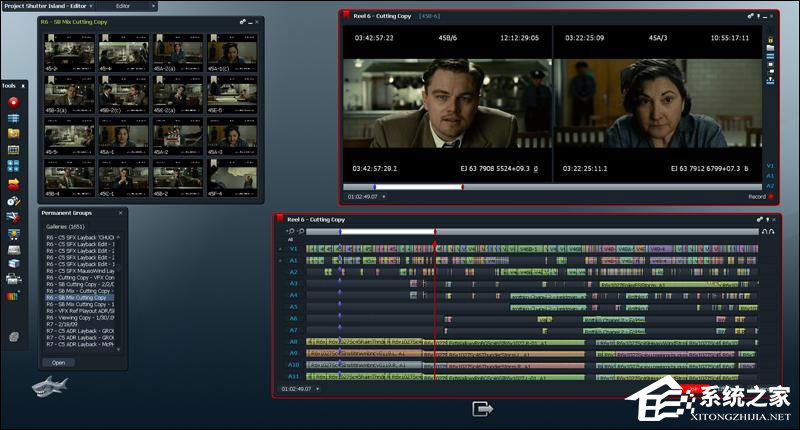
Task: Open the color bars video tool
Action: point(13,296)
